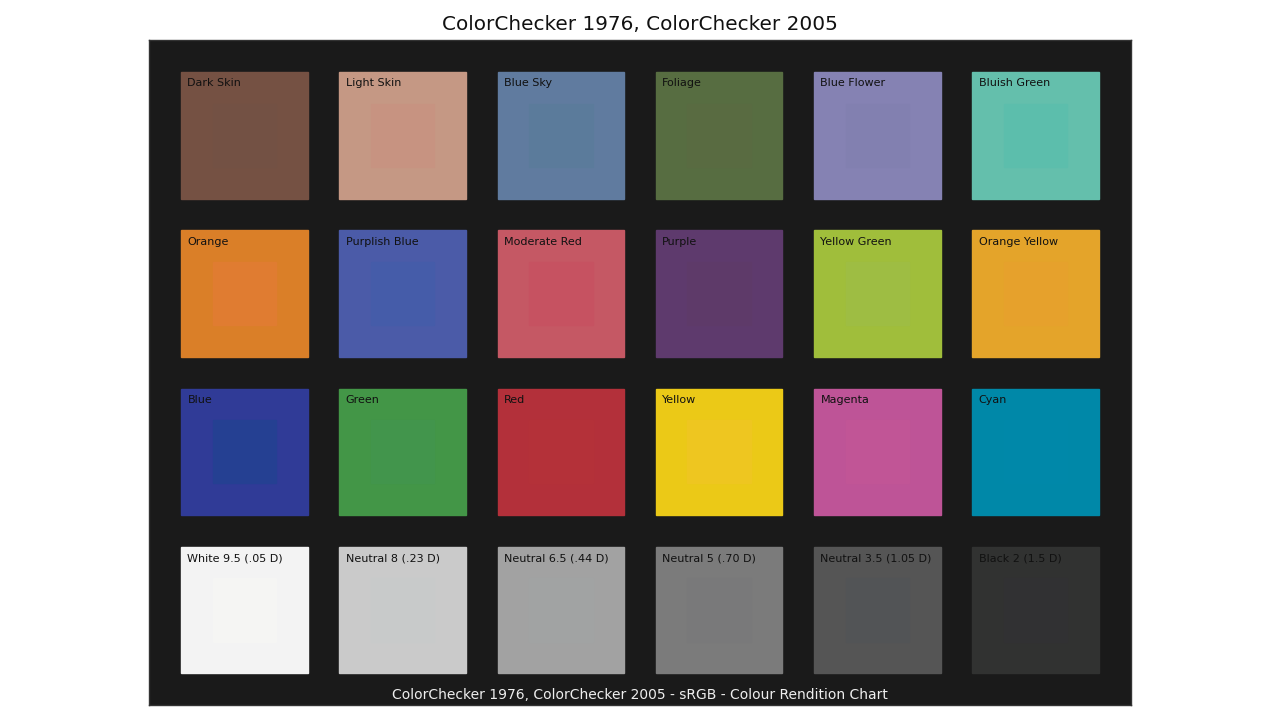Viewport: 1280px width, 720px height.
Task: Select the Green swatch
Action: [403, 452]
